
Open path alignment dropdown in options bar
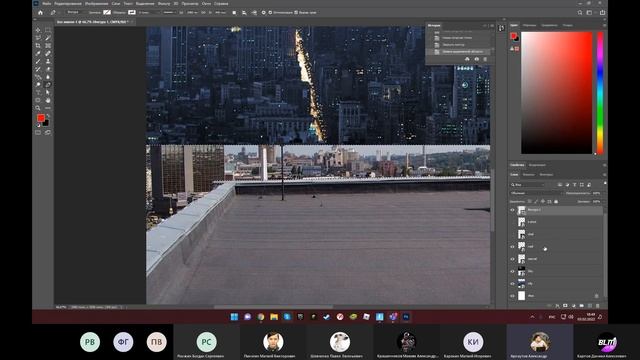click(x=244, y=13)
